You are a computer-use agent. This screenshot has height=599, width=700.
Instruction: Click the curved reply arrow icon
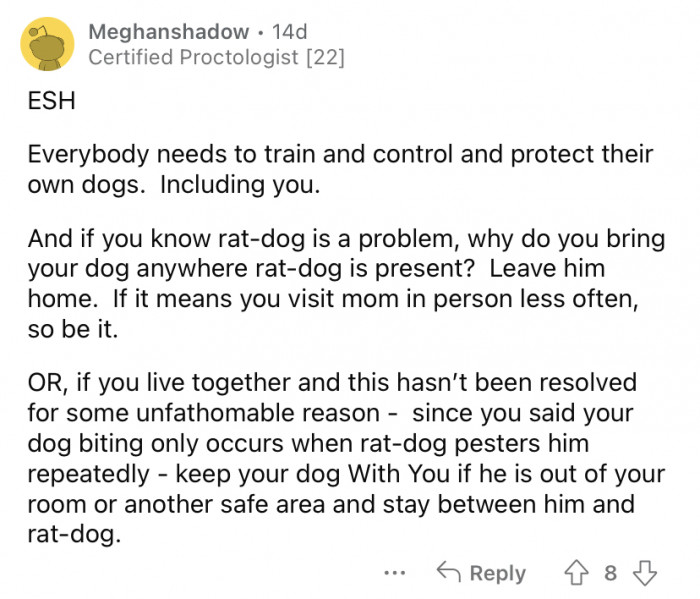pyautogui.click(x=448, y=573)
